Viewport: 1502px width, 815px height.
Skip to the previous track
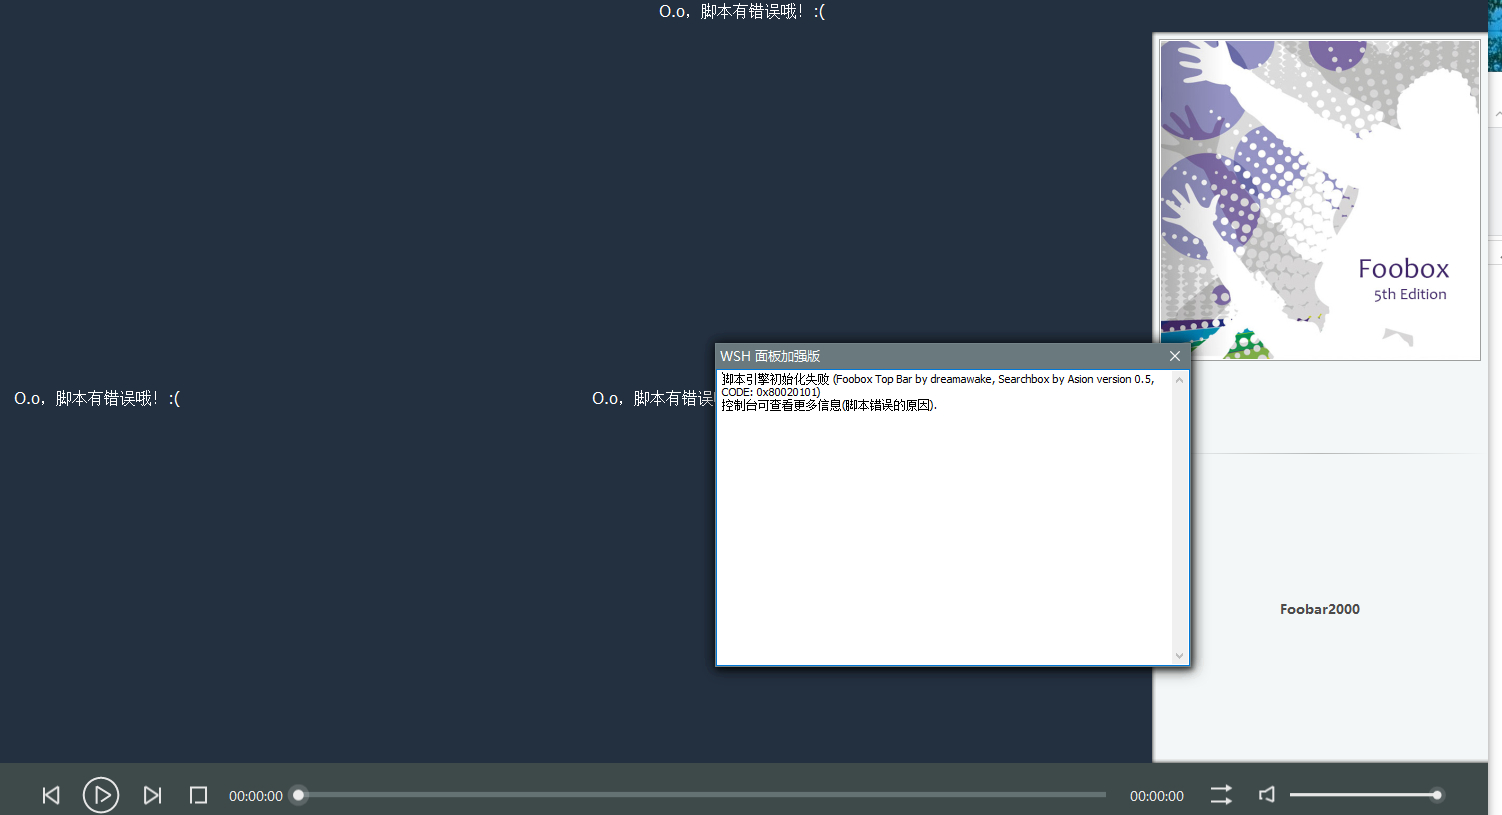point(51,795)
